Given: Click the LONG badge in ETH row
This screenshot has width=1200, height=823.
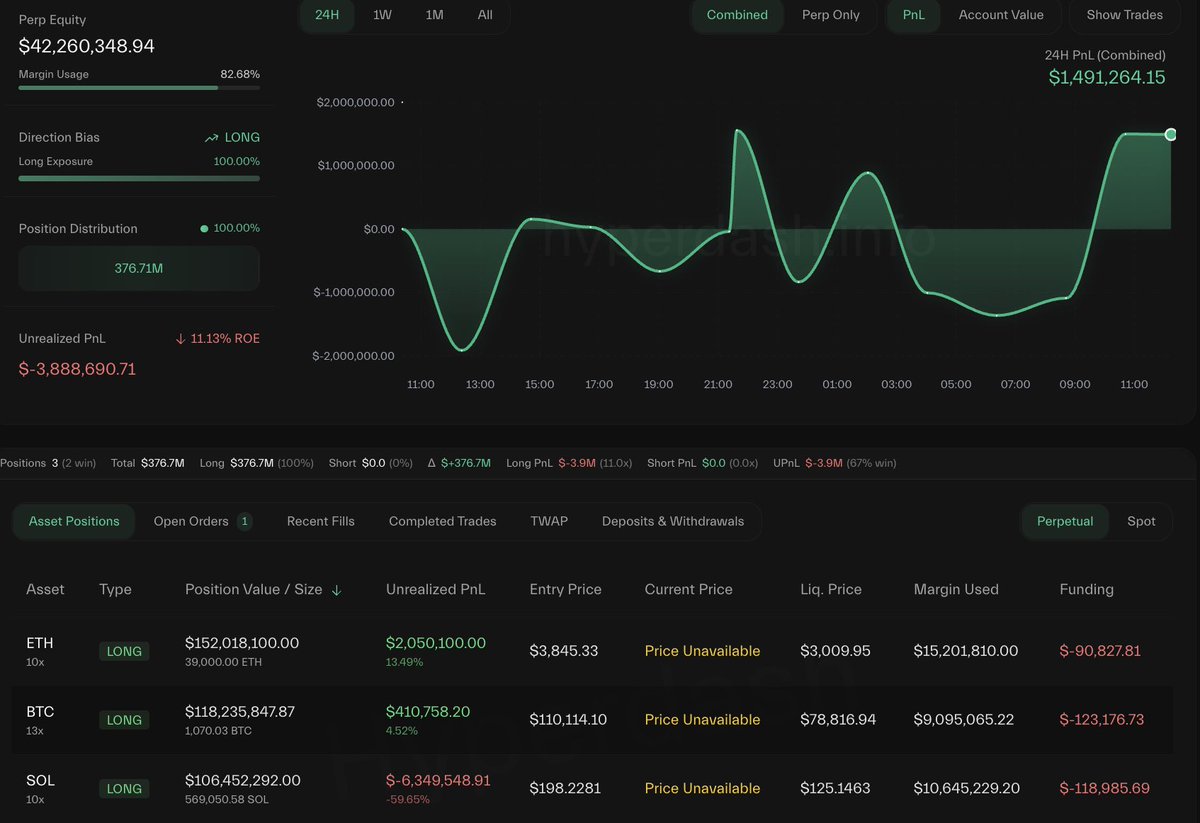Looking at the screenshot, I should click(x=124, y=651).
